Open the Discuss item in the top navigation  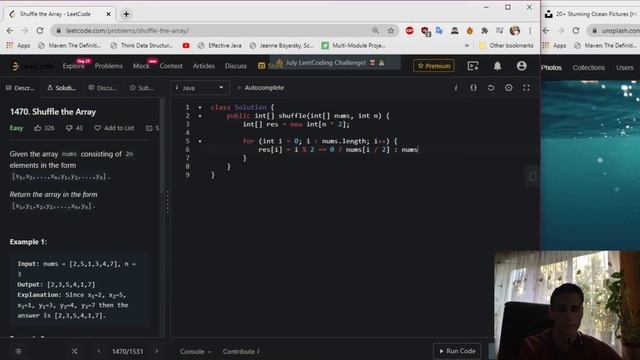click(x=236, y=66)
